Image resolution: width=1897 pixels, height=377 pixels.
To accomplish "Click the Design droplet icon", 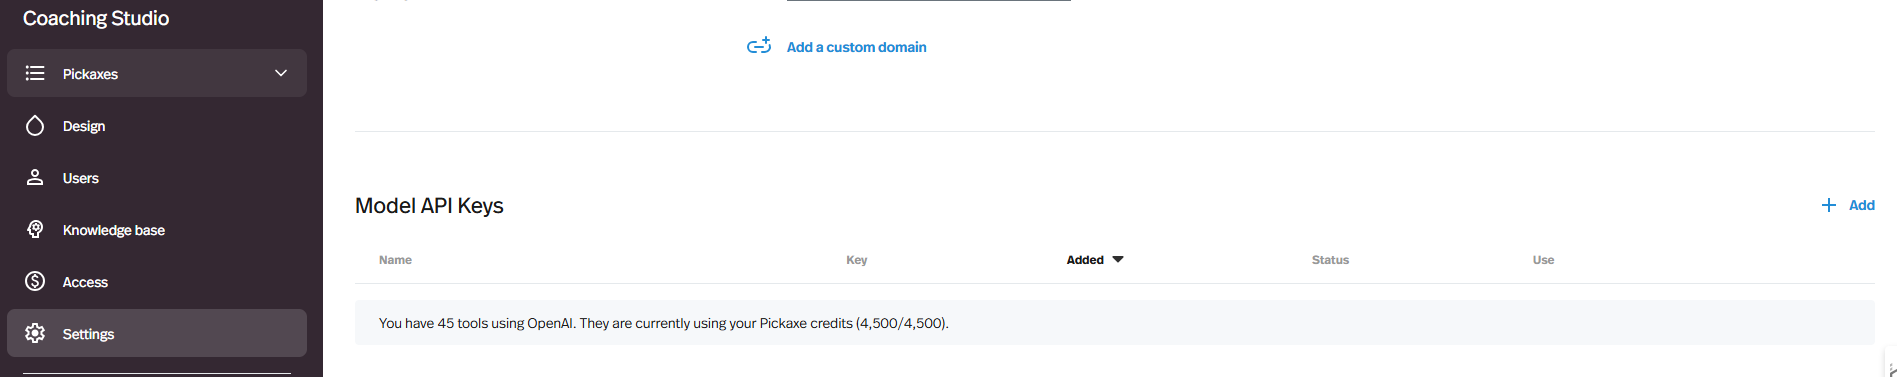I will (35, 125).
